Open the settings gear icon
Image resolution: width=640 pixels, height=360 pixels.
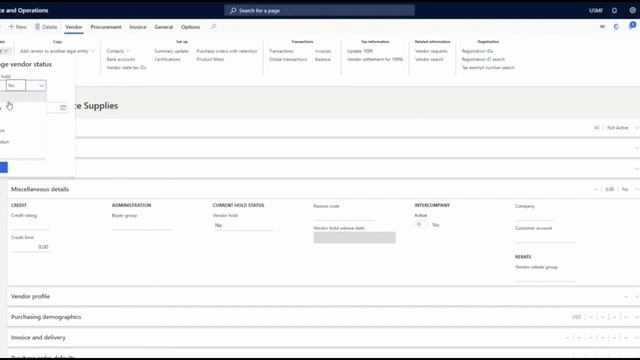pyautogui.click(x=632, y=10)
